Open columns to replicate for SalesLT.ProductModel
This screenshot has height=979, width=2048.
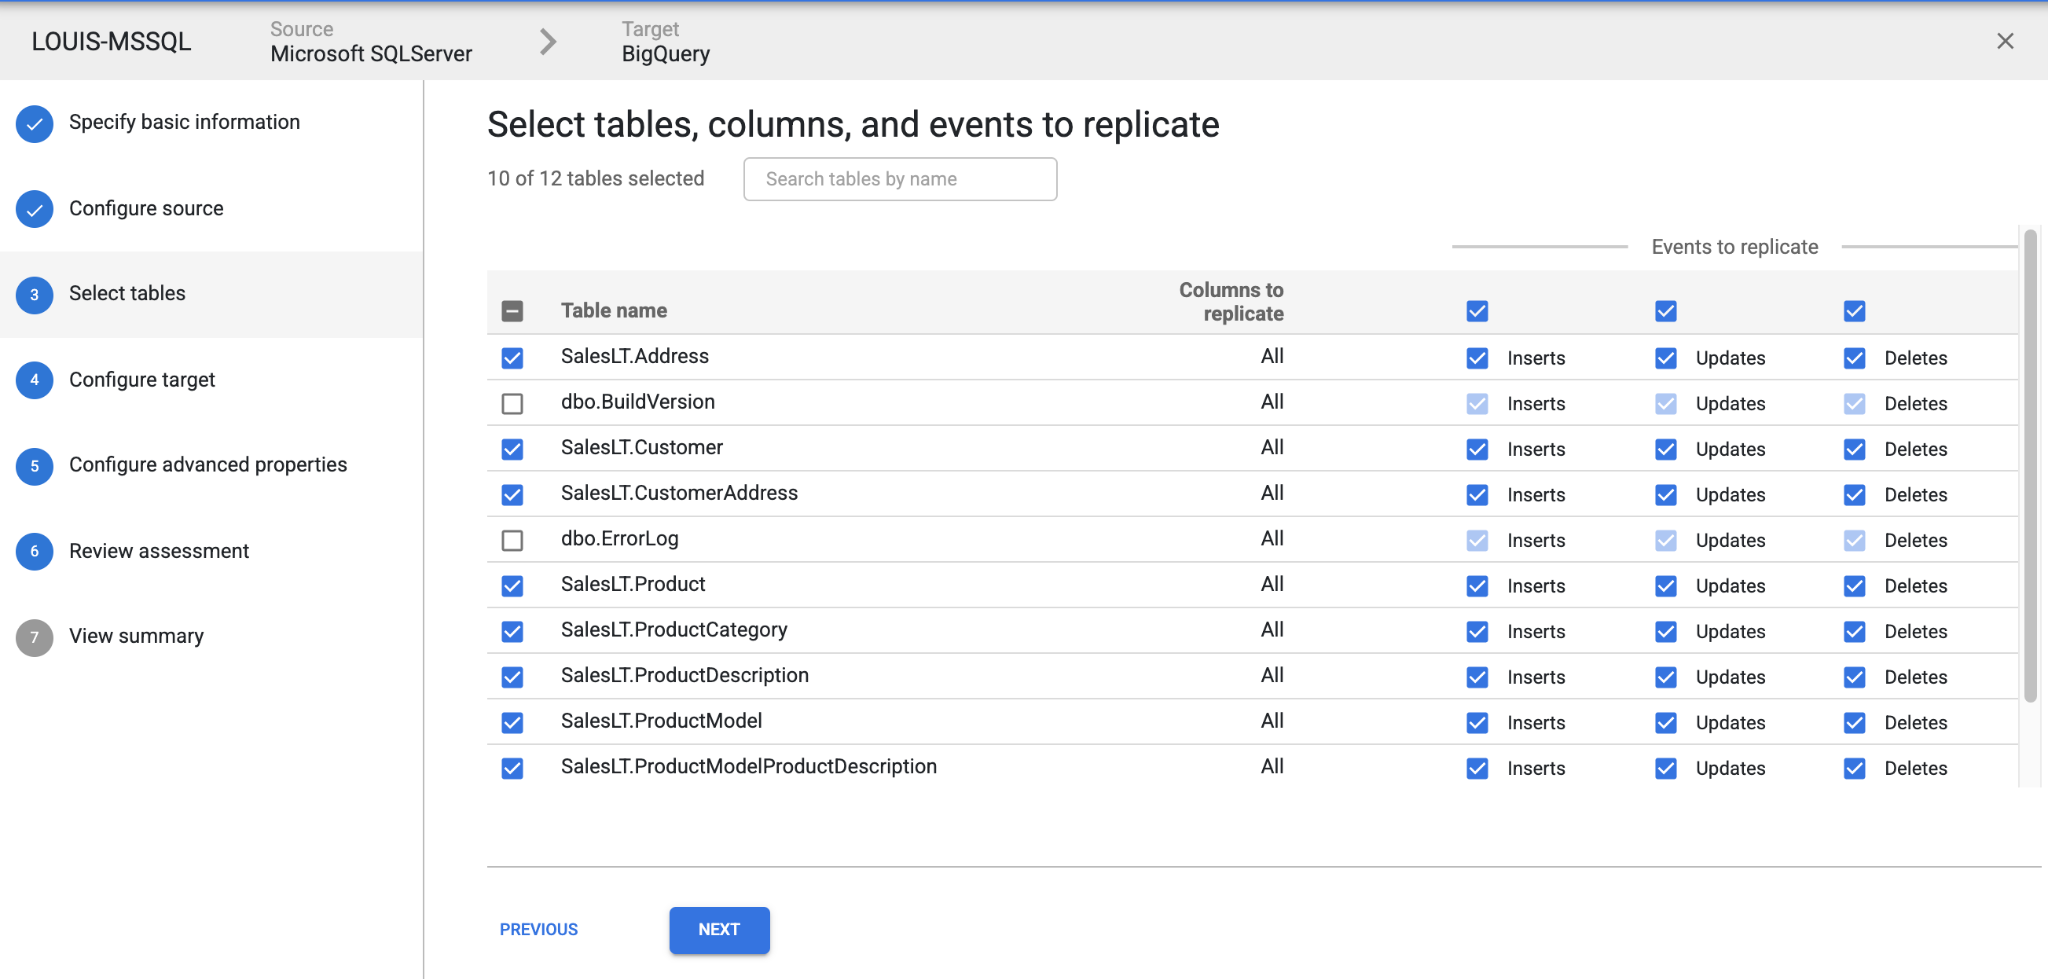1272,721
